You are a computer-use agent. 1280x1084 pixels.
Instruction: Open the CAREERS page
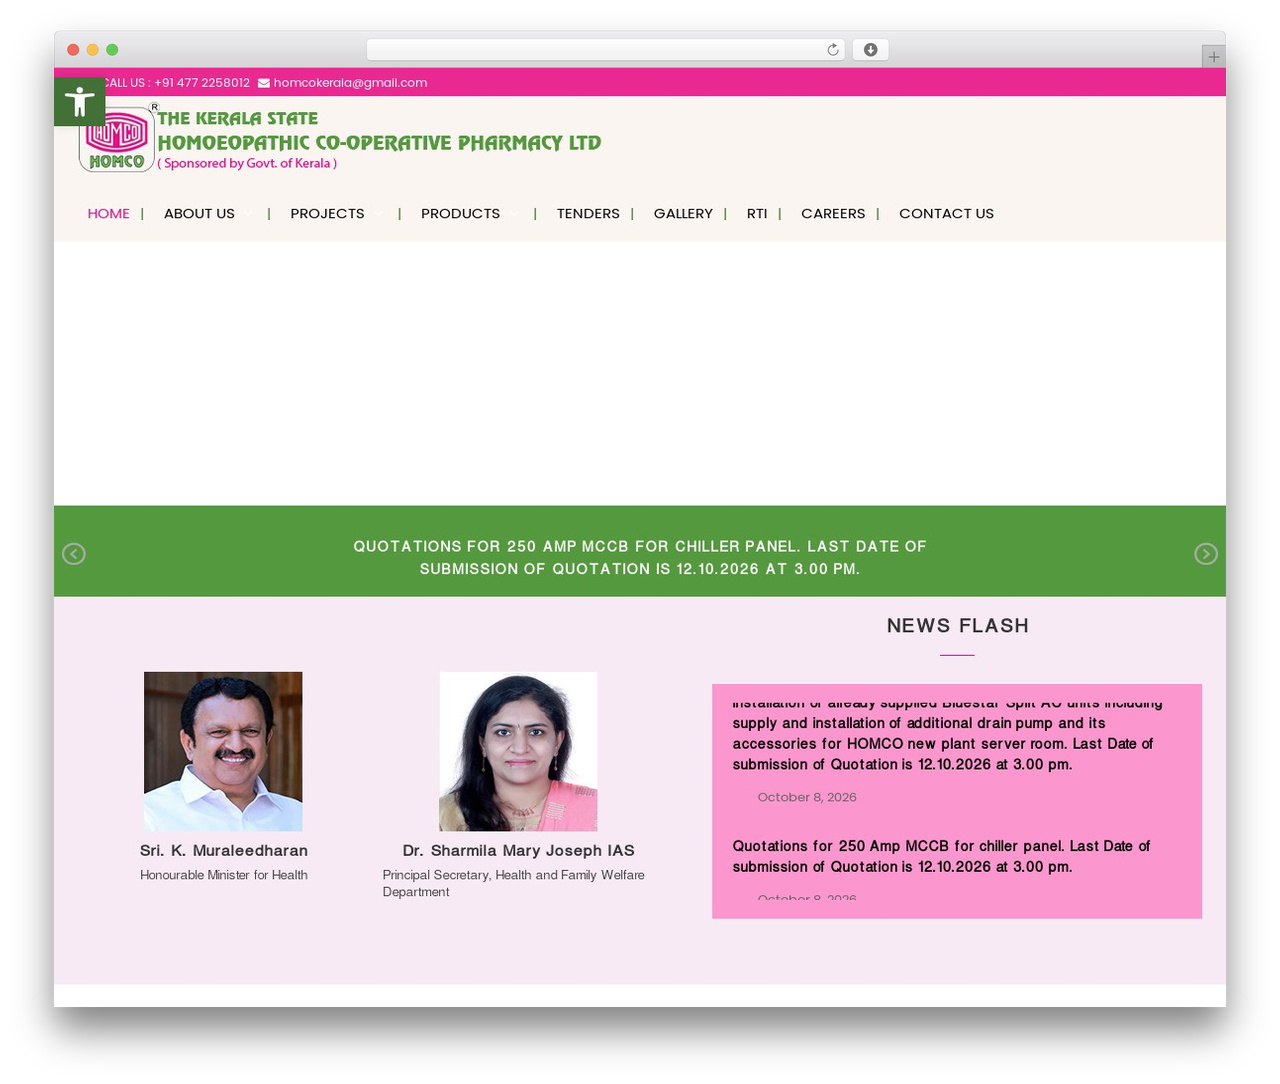[833, 213]
